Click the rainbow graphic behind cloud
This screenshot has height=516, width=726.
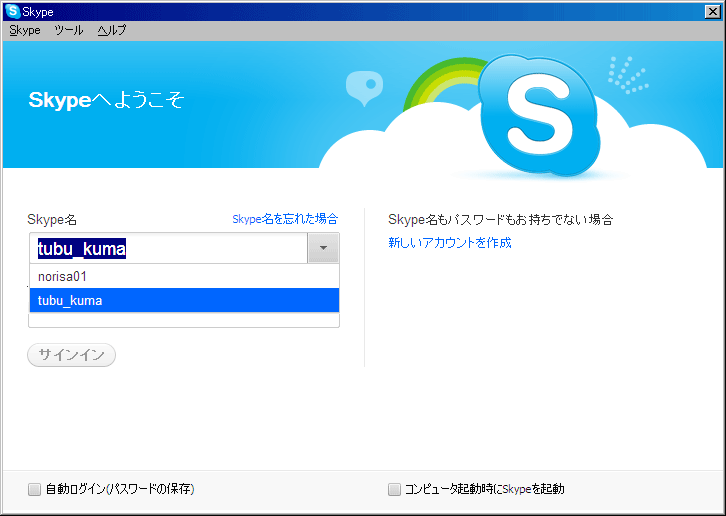[440, 81]
